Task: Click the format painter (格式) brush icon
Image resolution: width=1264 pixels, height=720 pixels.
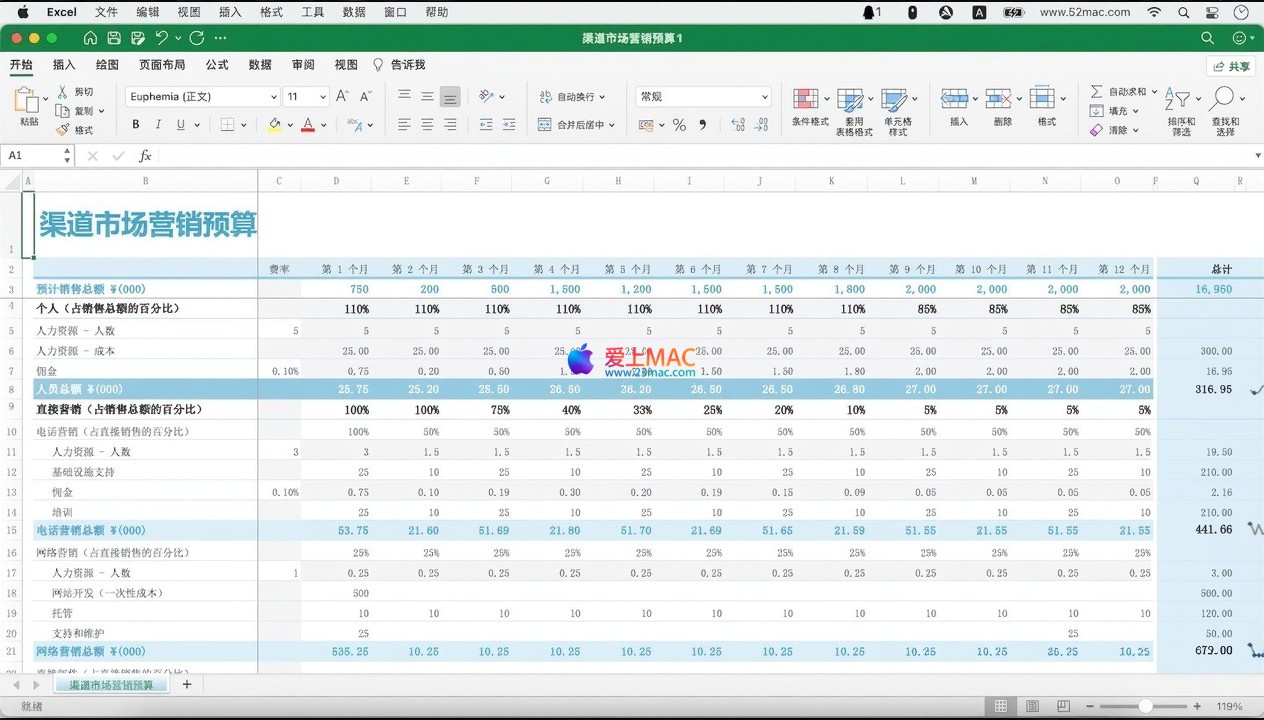Action: coord(63,130)
